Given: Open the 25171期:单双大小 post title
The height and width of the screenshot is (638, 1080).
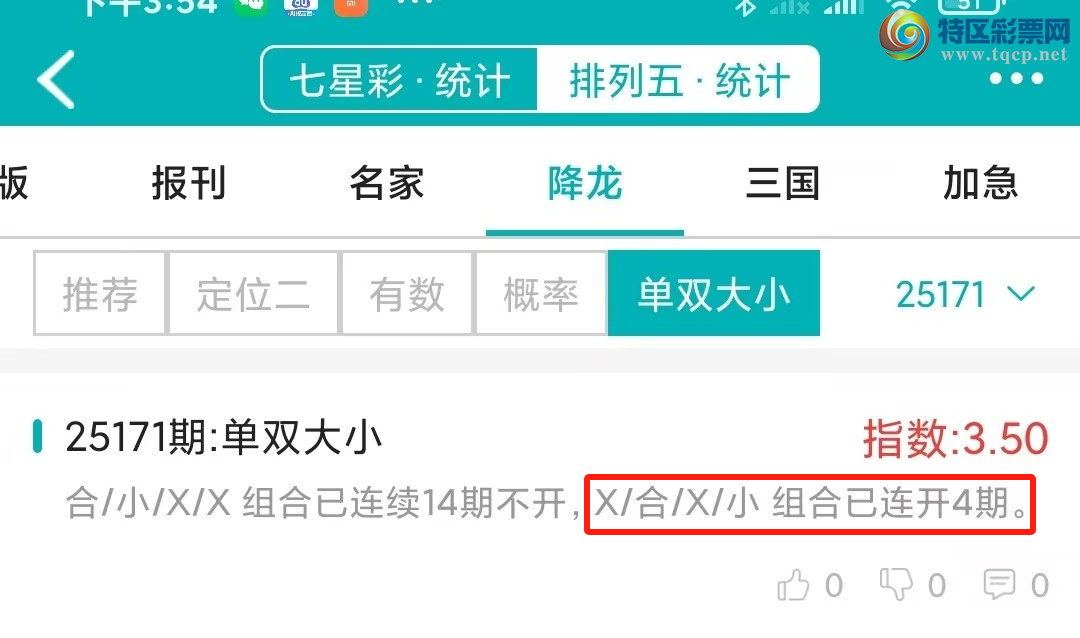Looking at the screenshot, I should pyautogui.click(x=223, y=437).
